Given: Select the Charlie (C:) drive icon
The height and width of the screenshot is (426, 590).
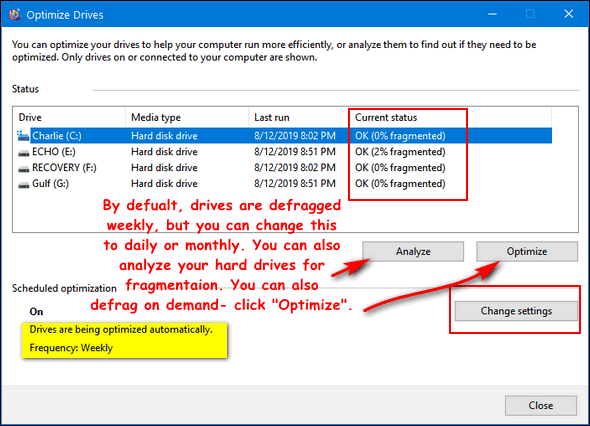Looking at the screenshot, I should click(x=23, y=136).
